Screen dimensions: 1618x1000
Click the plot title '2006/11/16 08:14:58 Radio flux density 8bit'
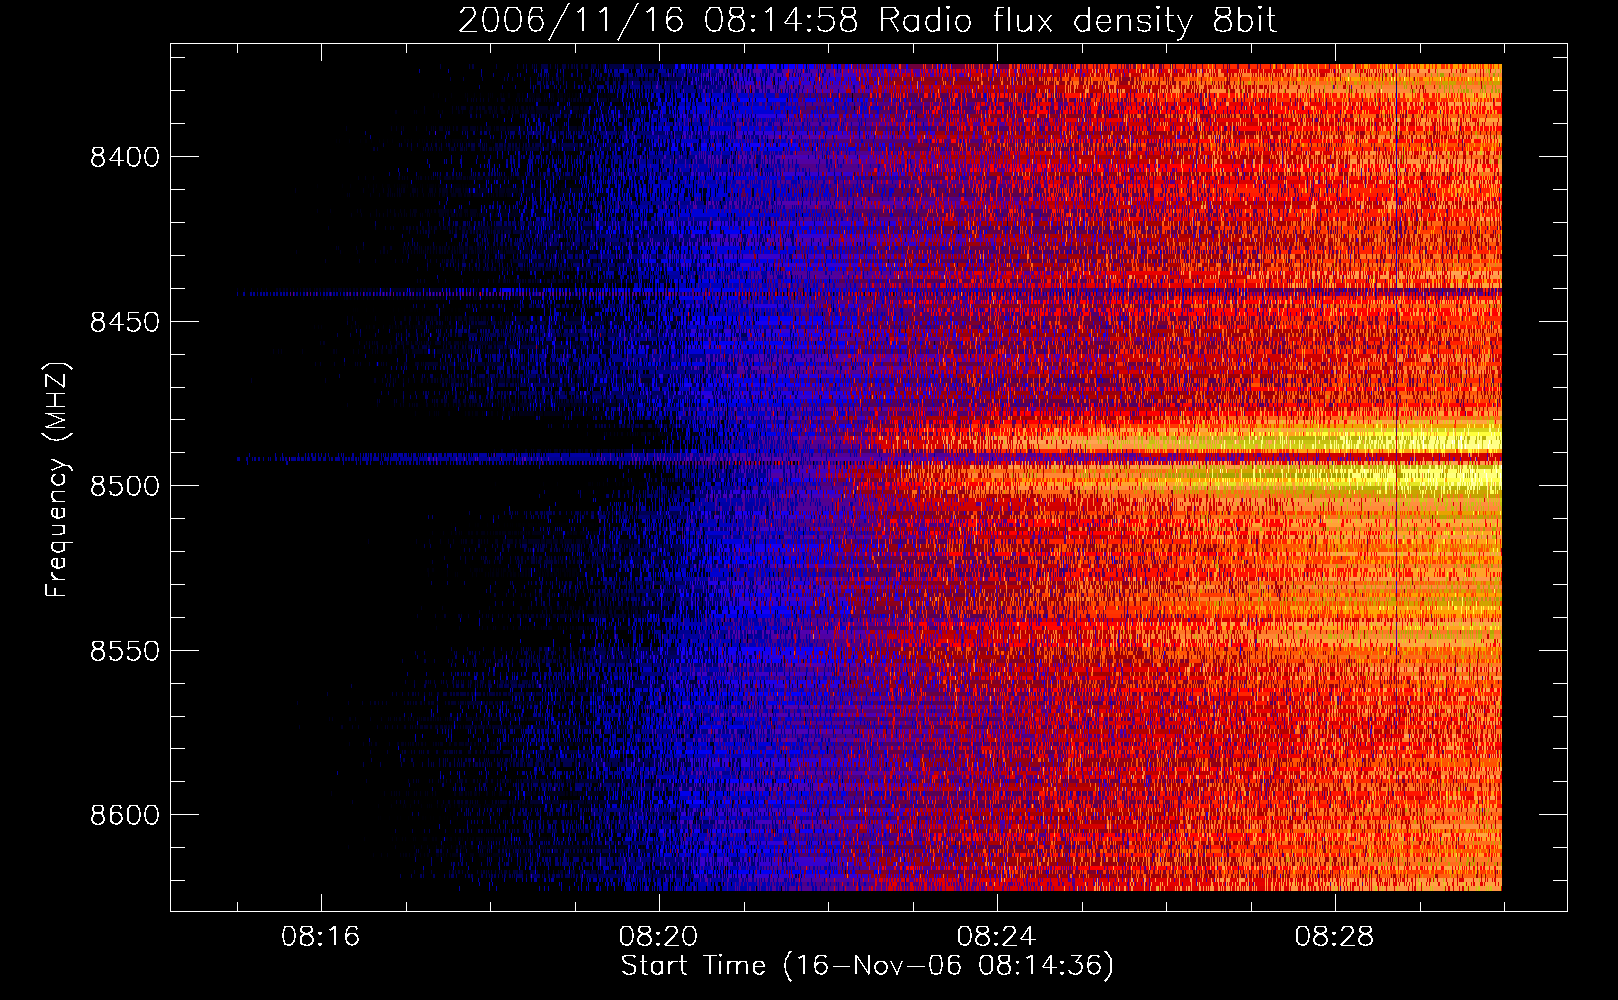click(x=867, y=21)
